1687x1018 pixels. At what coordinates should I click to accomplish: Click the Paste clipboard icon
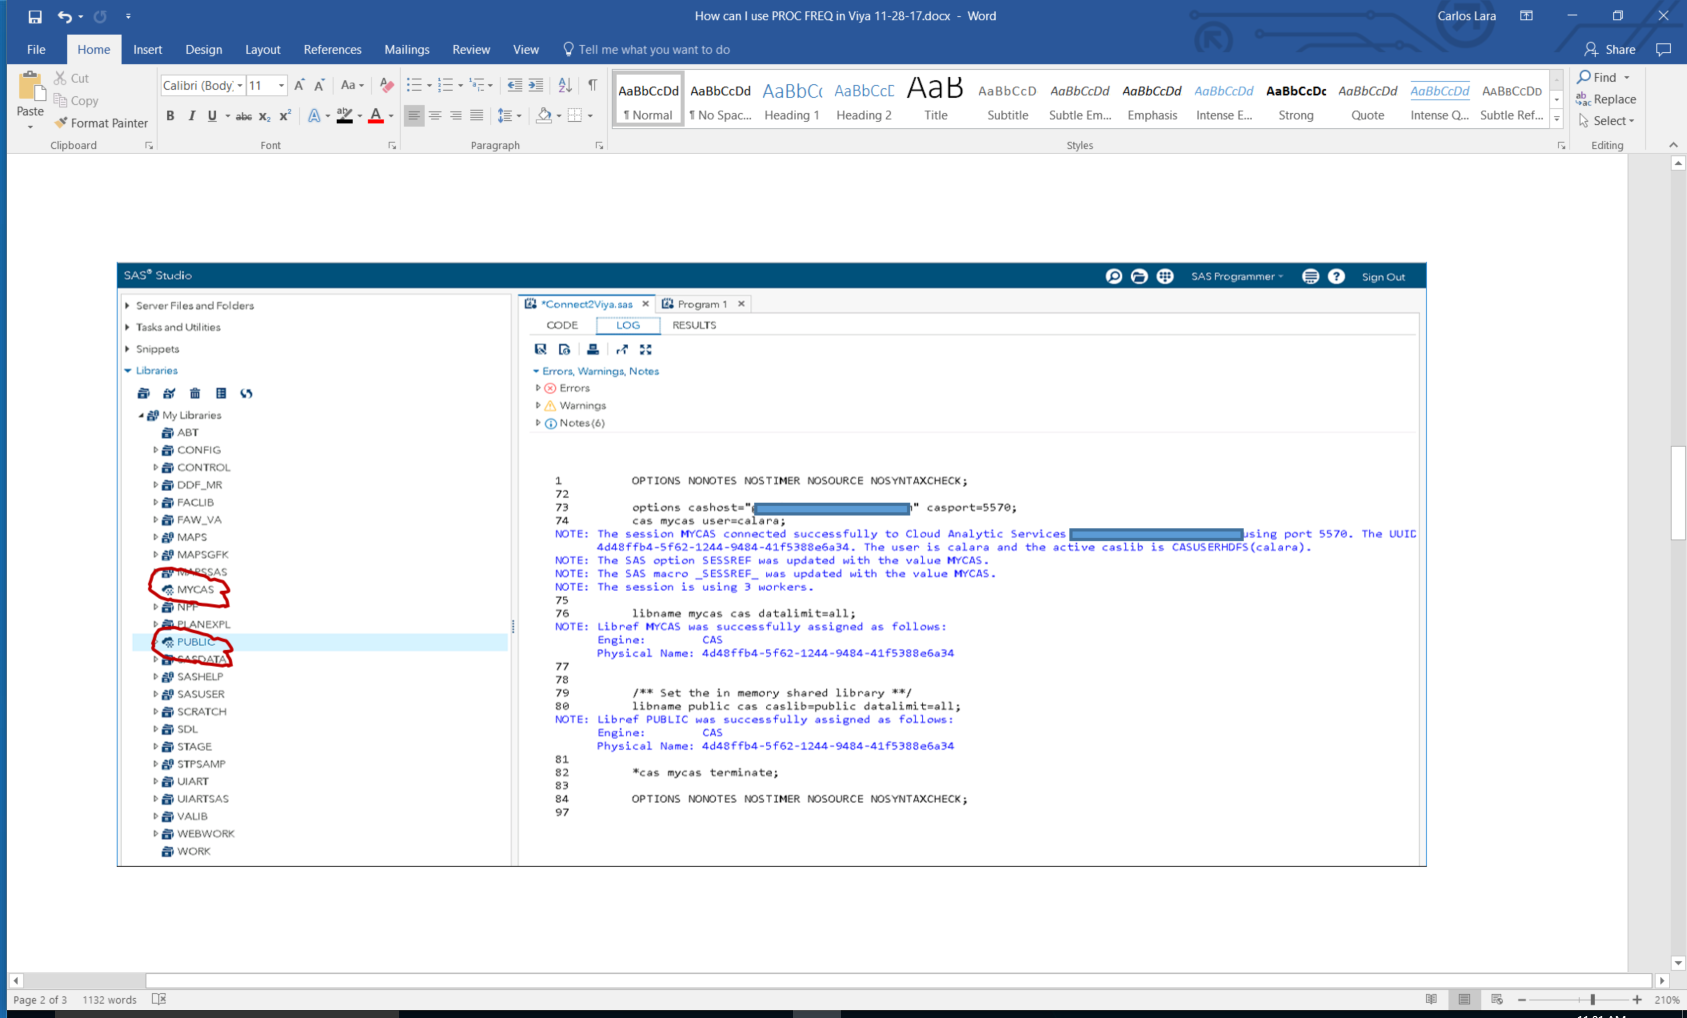(30, 87)
